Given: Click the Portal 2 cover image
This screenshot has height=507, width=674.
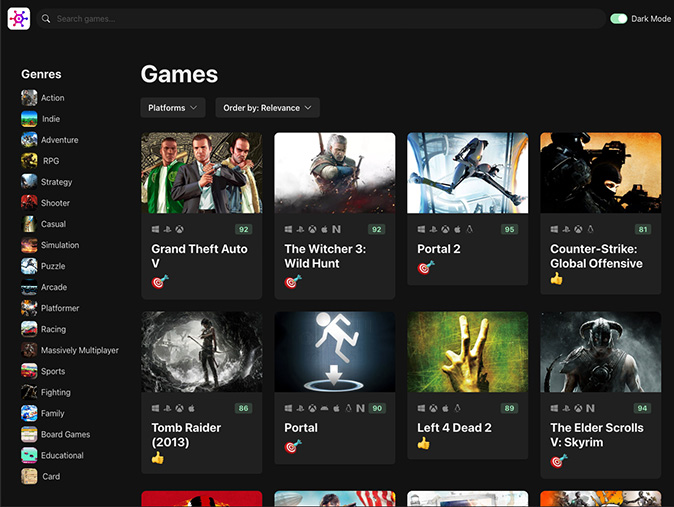Looking at the screenshot, I should (468, 173).
